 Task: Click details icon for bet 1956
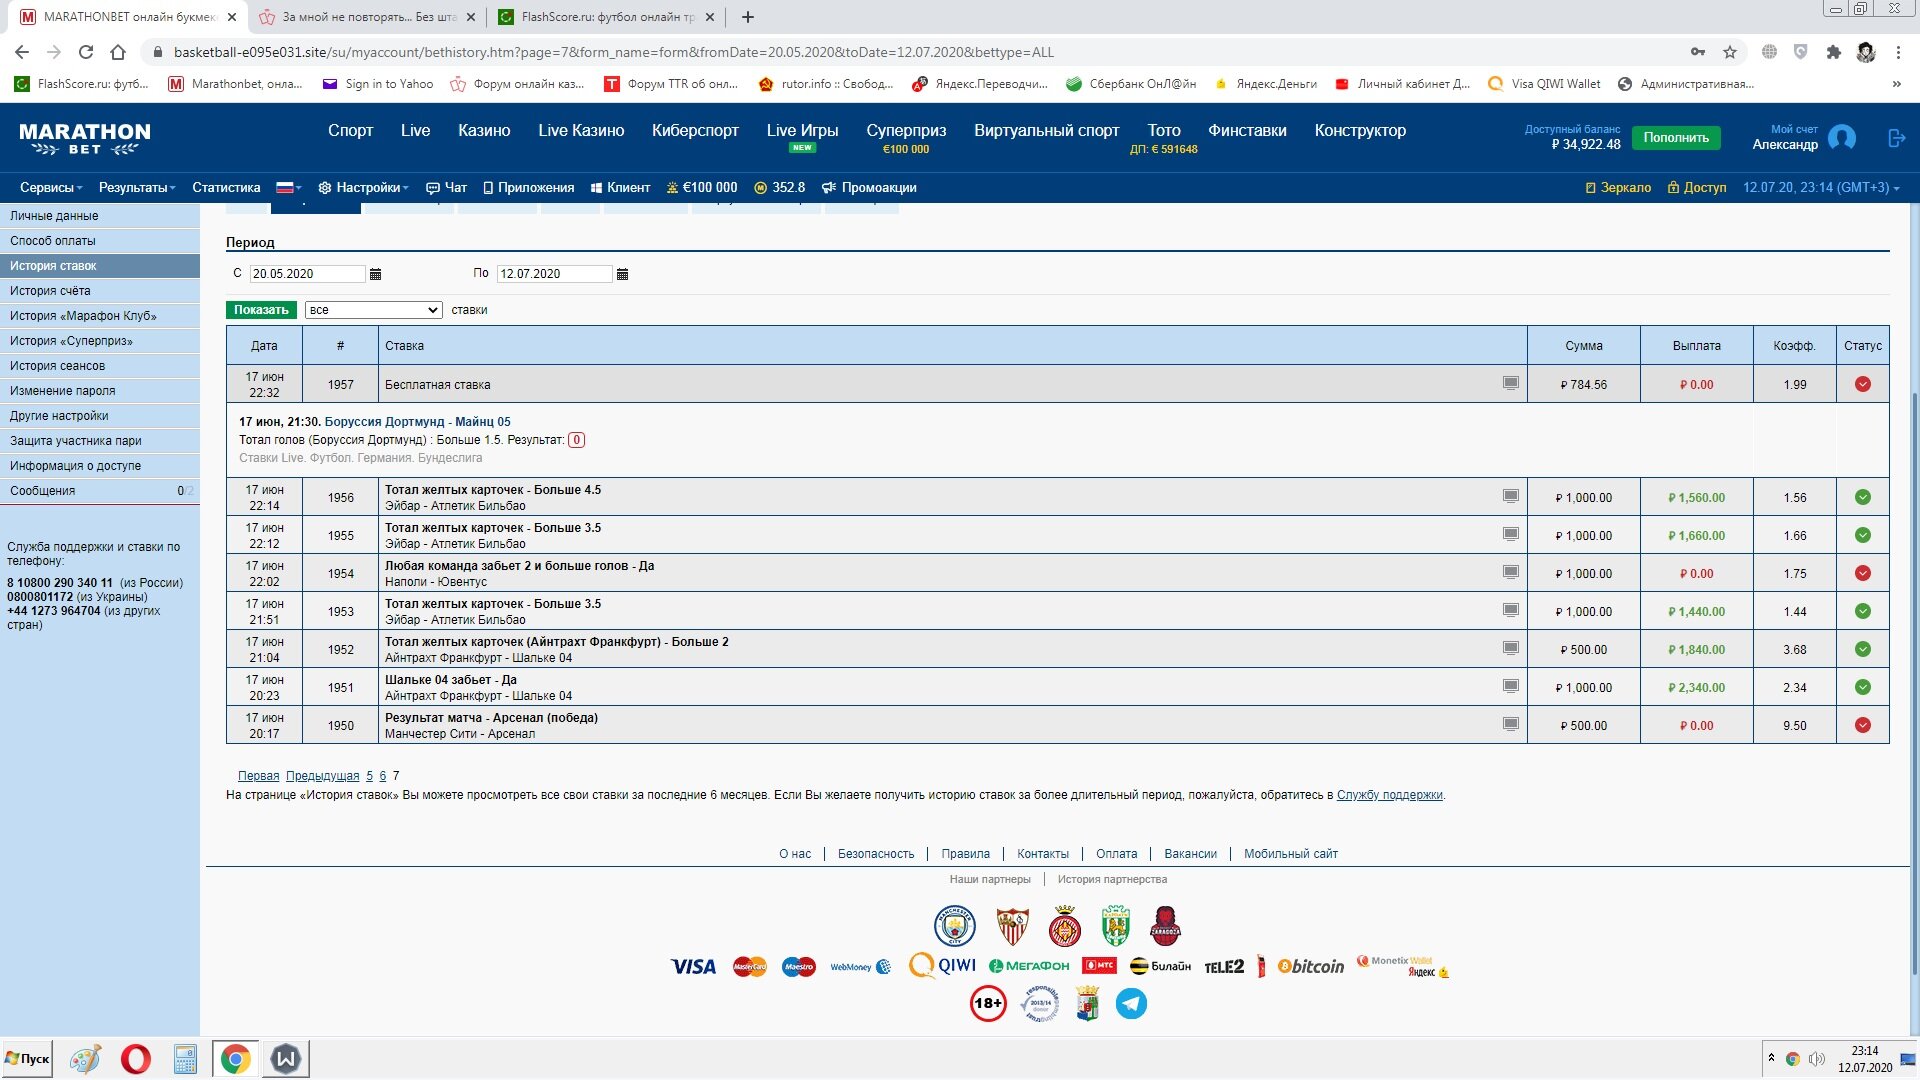click(1510, 496)
